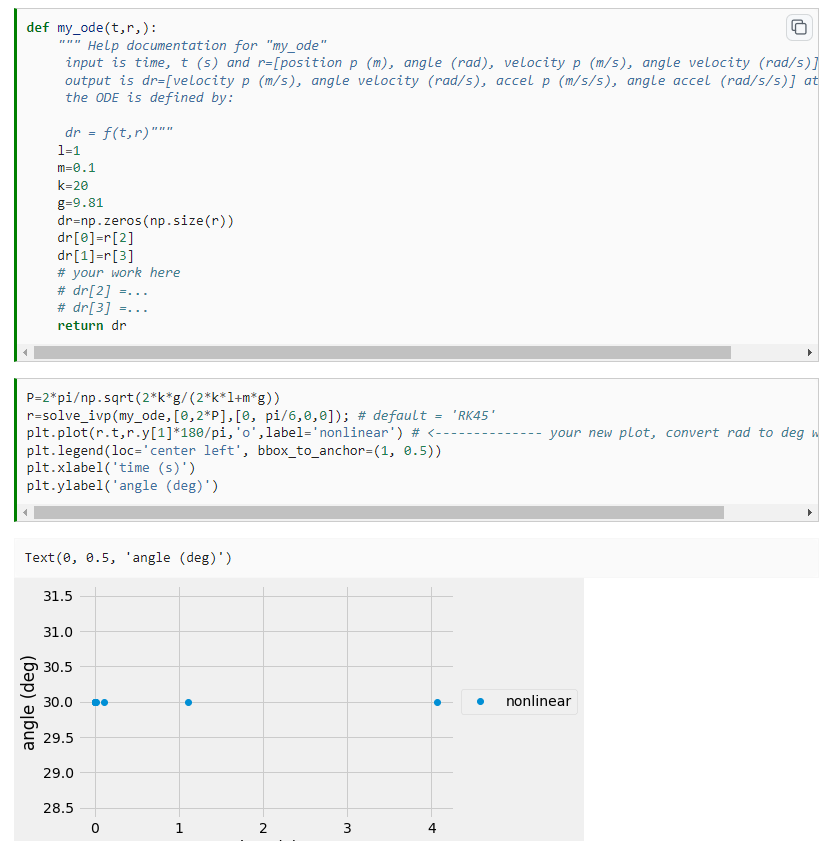The width and height of the screenshot is (821, 841).
Task: Click the data point just after time 1
Action: (x=188, y=703)
